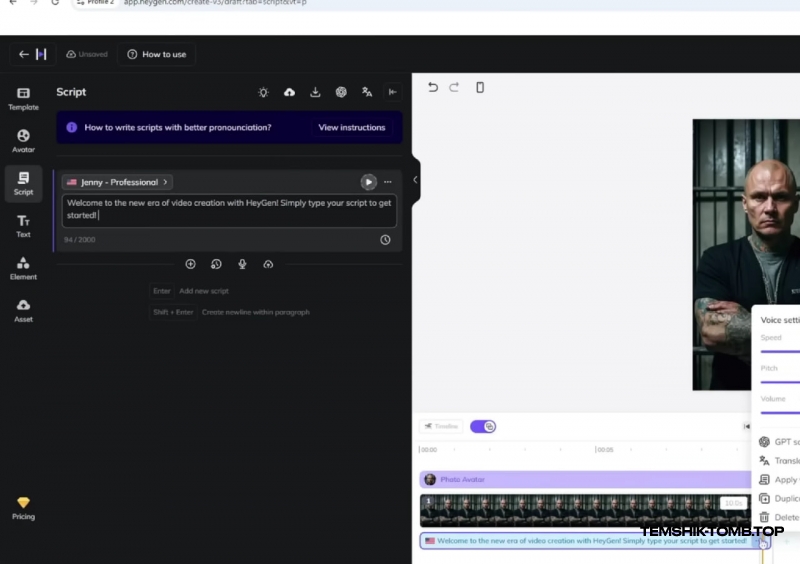Image resolution: width=800 pixels, height=564 pixels.
Task: Click the upload audio icon below the script
Action: tap(268, 264)
